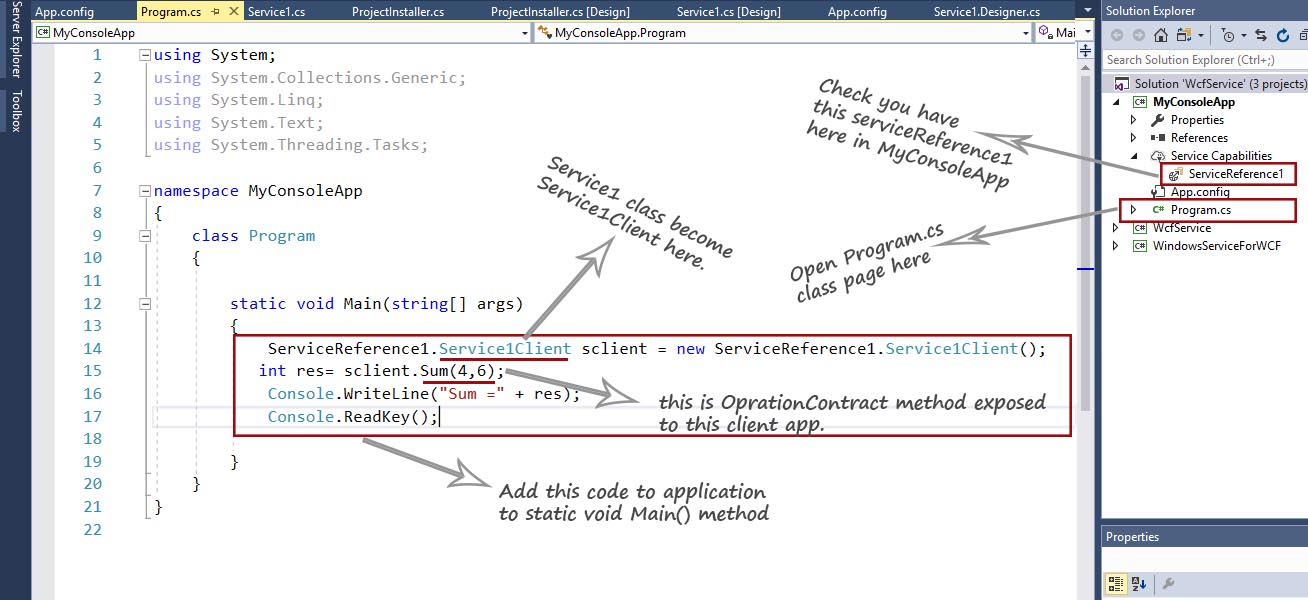
Task: Click the Search Solution Explorer field
Action: tap(1204, 60)
